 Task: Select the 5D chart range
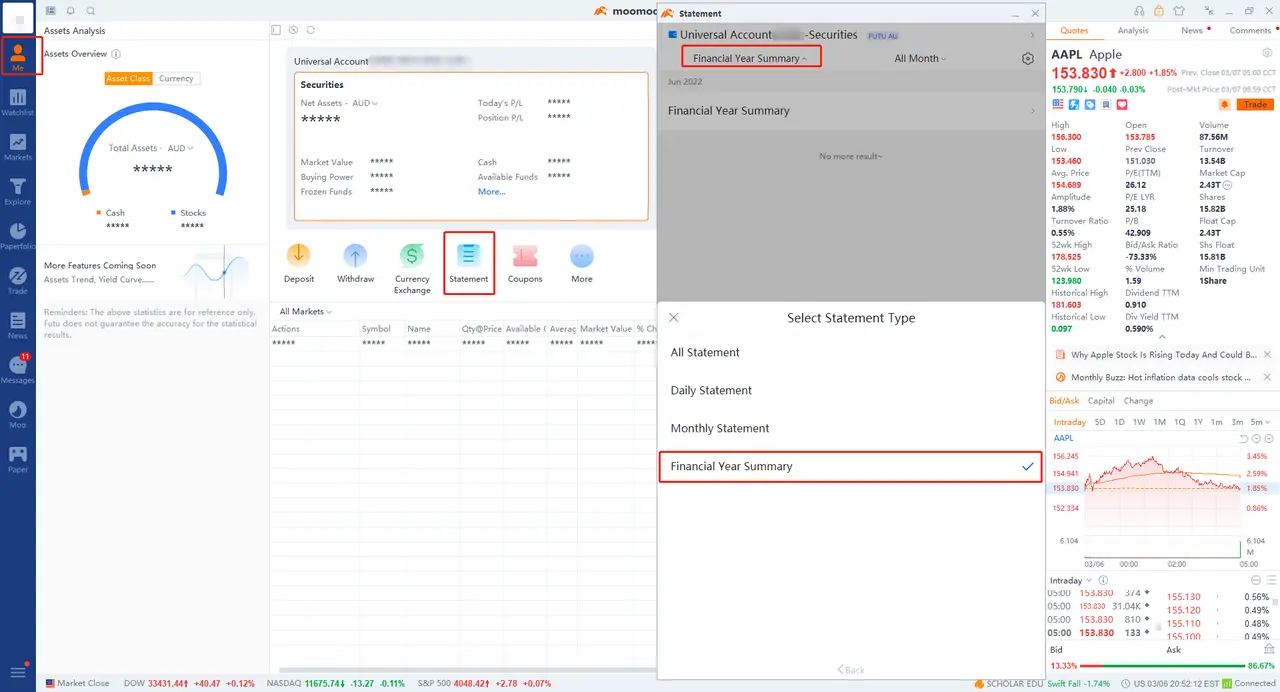coord(1100,422)
